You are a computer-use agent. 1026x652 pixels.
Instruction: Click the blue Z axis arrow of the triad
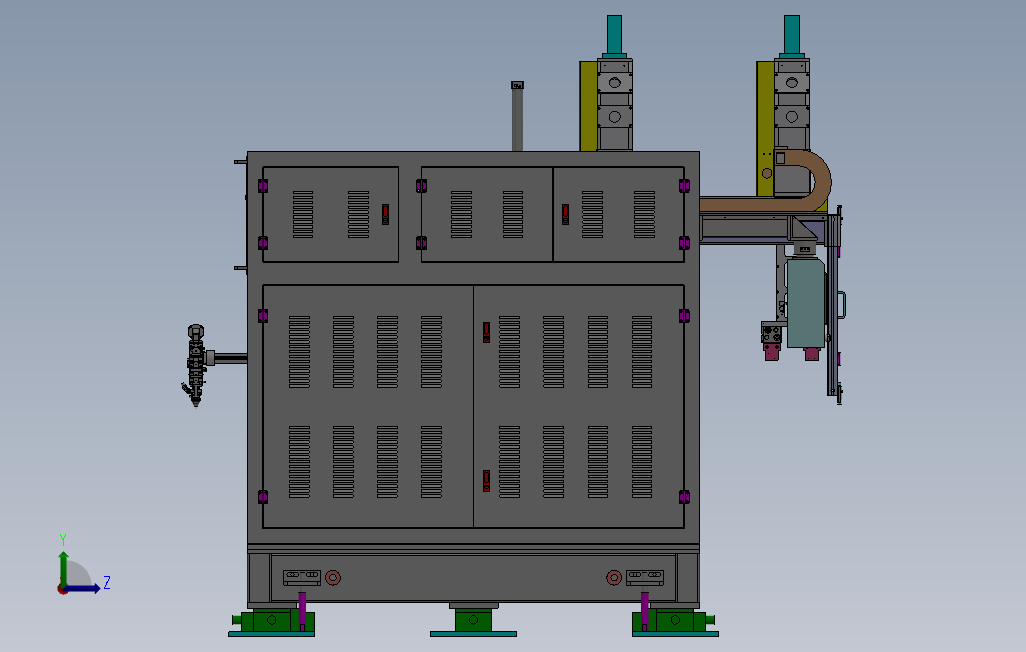[x=84, y=589]
